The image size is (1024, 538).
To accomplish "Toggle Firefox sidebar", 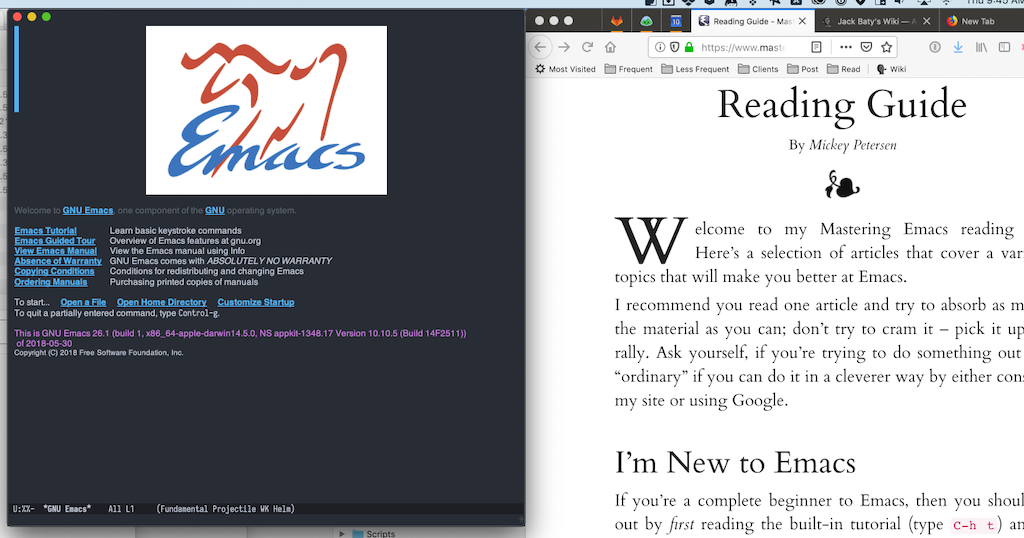I will pos(1004,47).
